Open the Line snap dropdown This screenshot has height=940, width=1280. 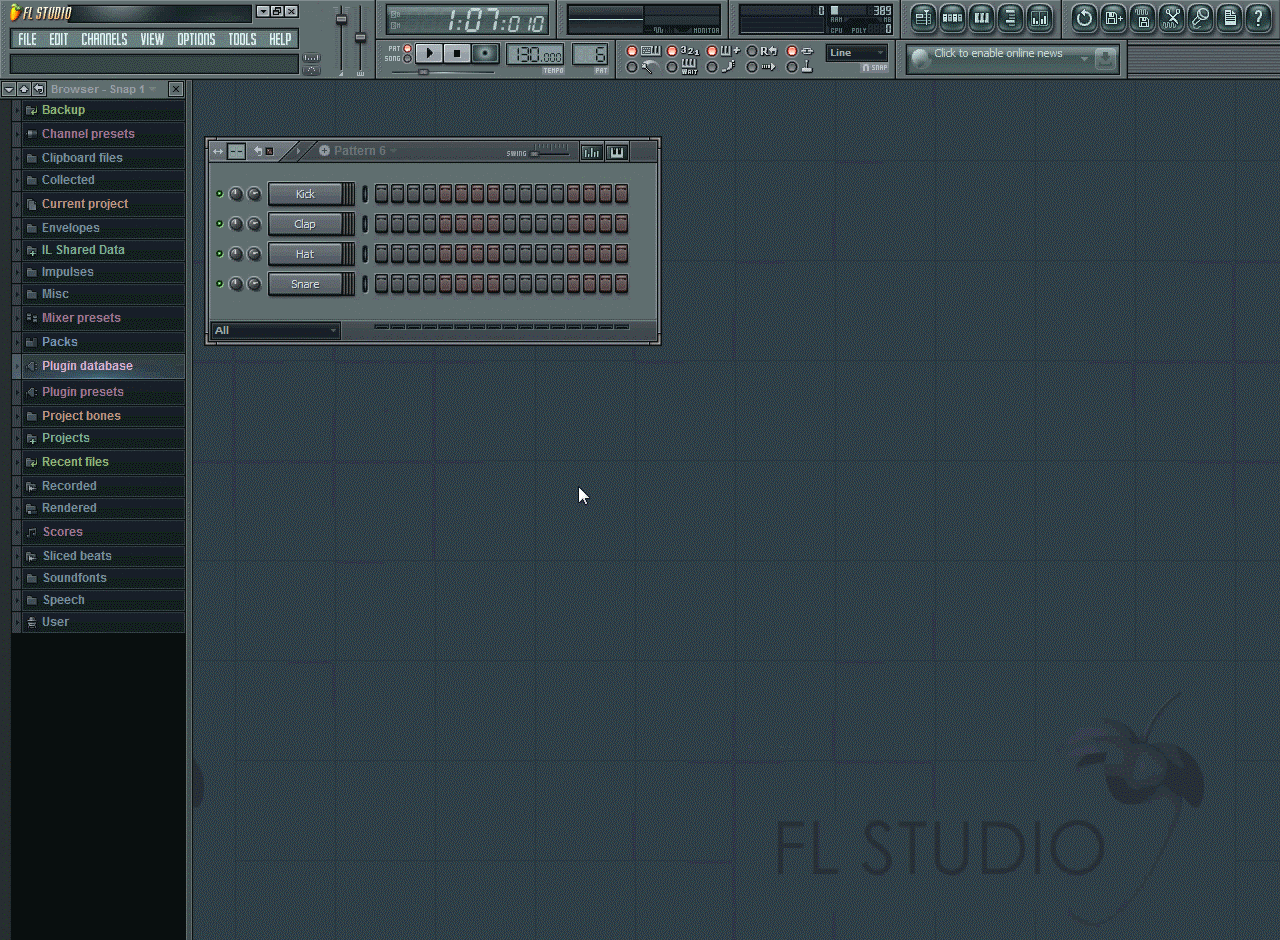tap(857, 53)
